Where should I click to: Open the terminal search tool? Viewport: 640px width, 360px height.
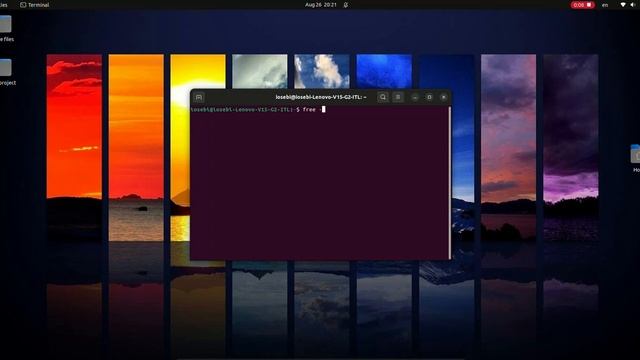[382, 97]
